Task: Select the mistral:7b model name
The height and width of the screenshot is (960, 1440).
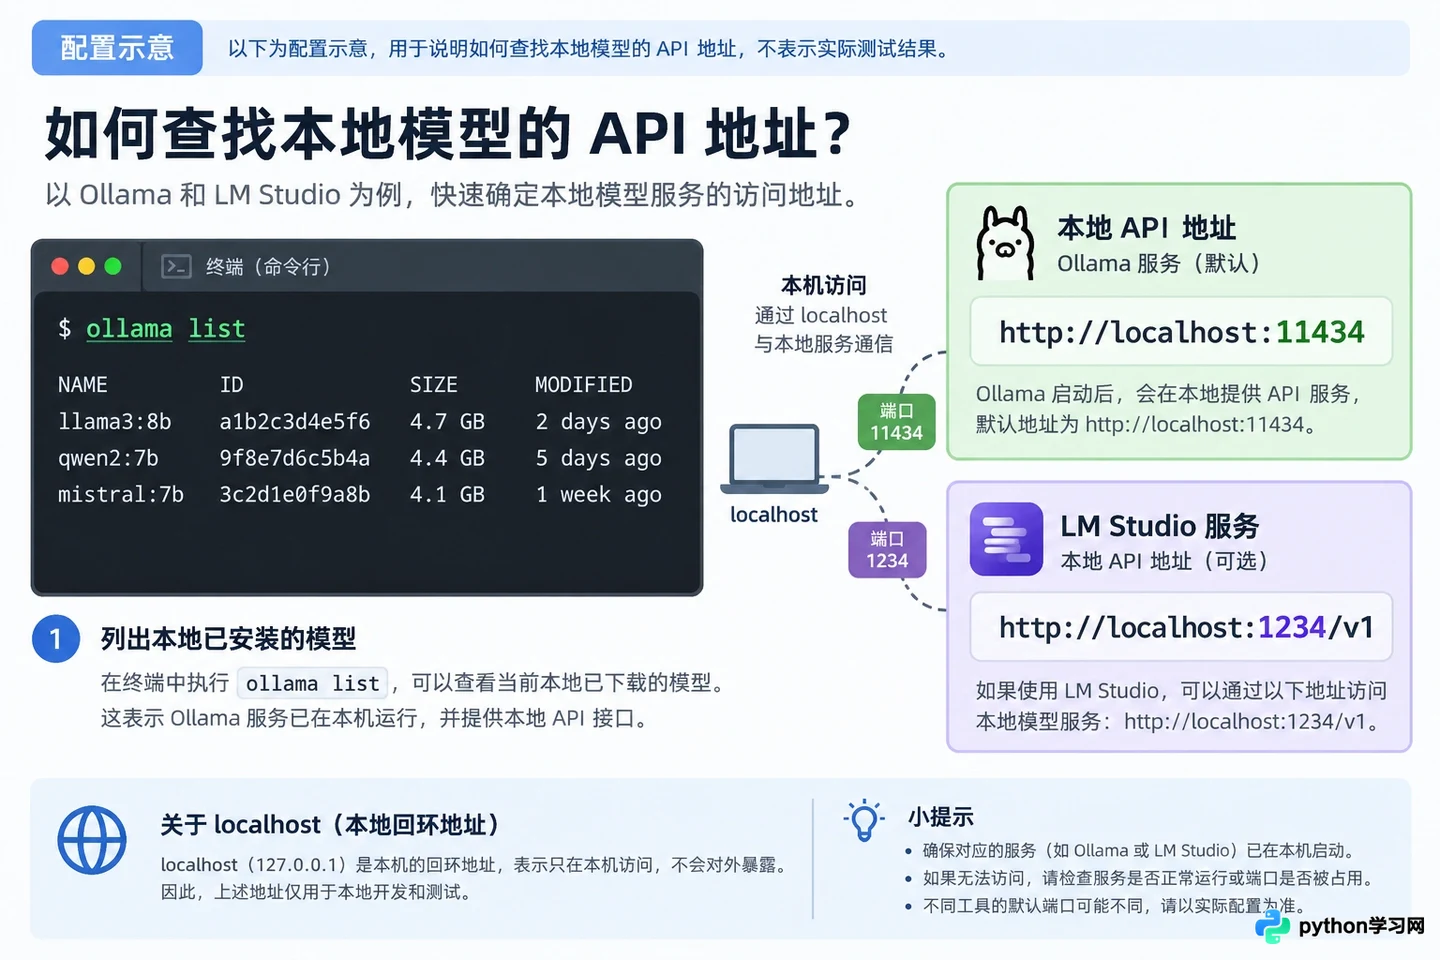Action: 121,494
